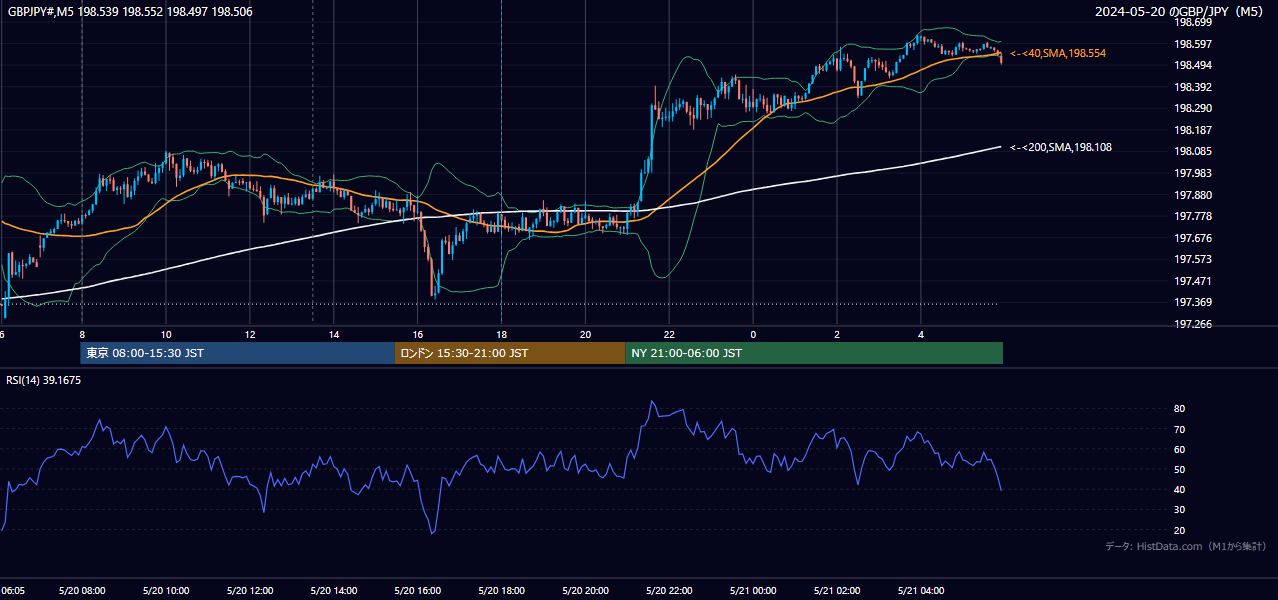Click price axis label 197.369
The image size is (1278, 600).
[1193, 303]
